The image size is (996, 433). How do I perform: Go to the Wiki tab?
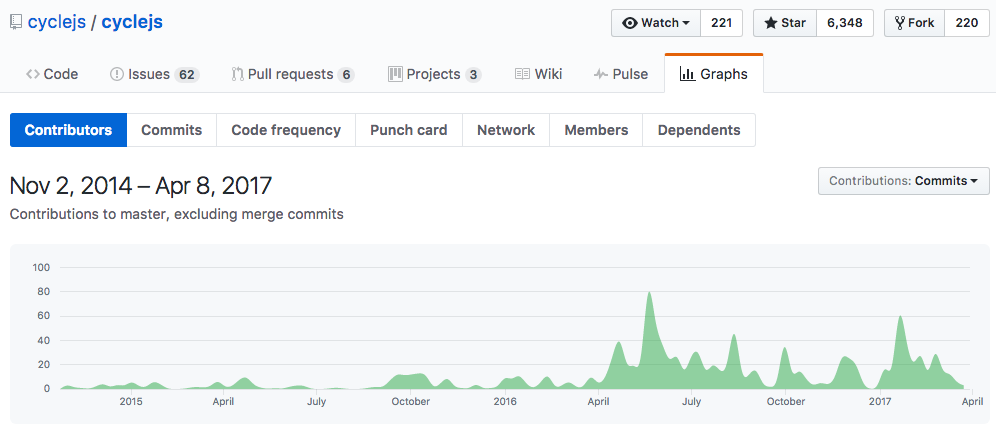click(539, 74)
